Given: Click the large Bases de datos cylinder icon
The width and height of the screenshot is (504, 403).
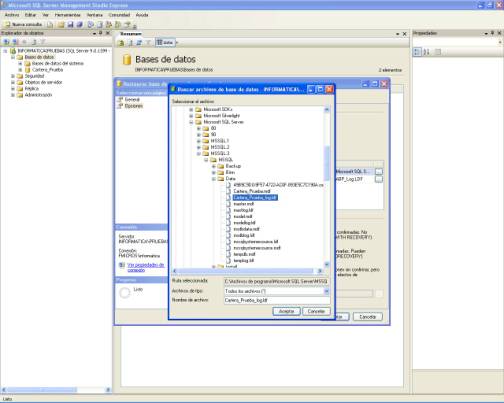Looking at the screenshot, I should [127, 60].
